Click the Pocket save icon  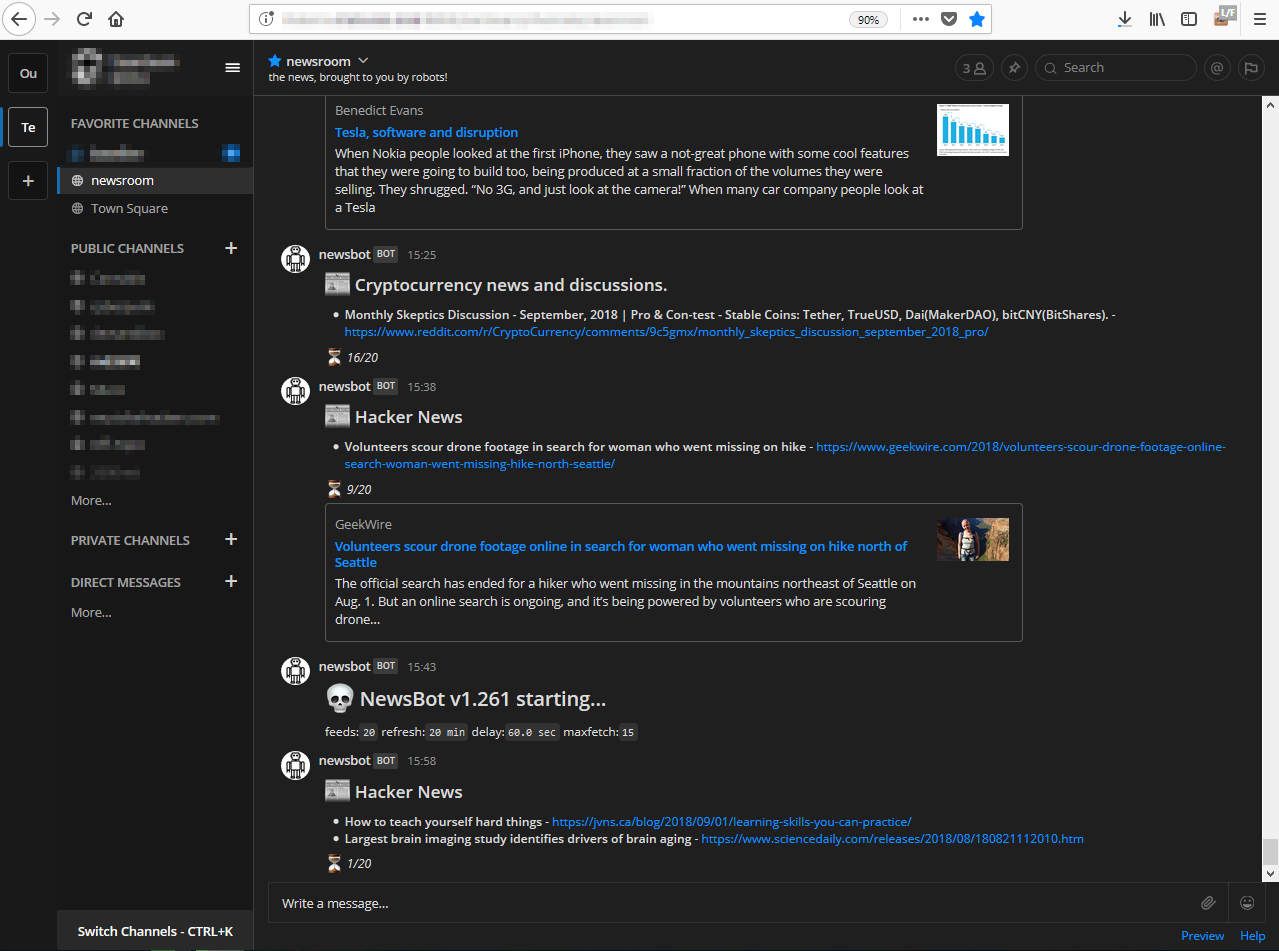pos(949,19)
